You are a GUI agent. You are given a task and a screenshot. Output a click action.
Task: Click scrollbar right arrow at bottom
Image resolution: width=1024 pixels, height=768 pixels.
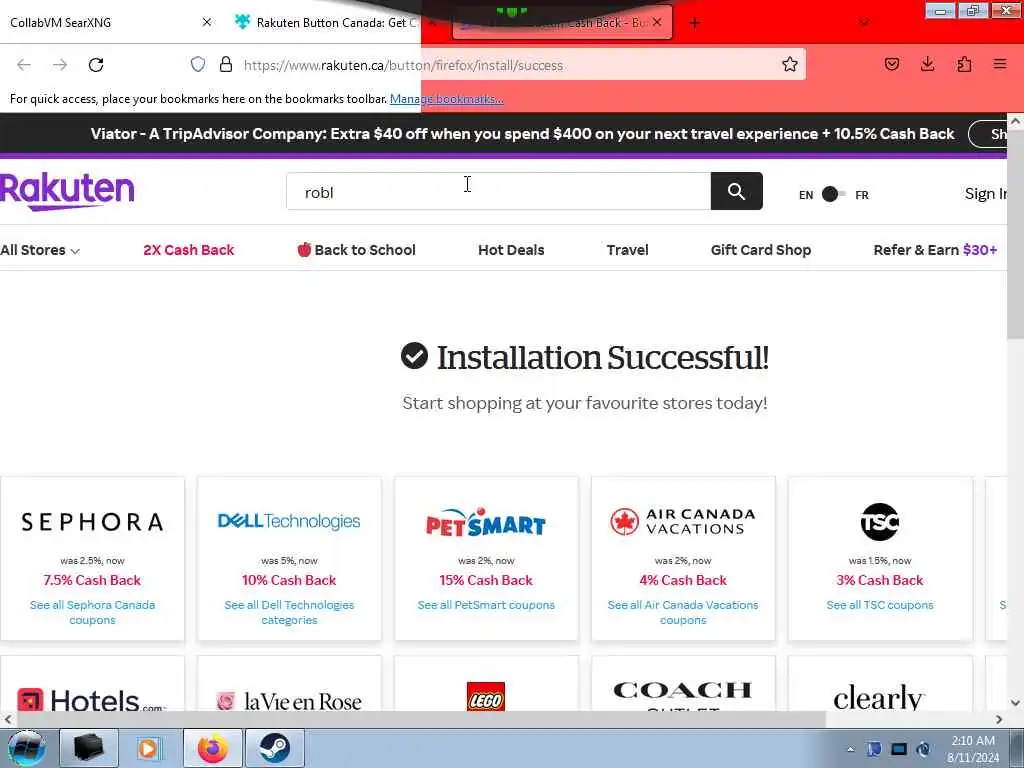999,719
